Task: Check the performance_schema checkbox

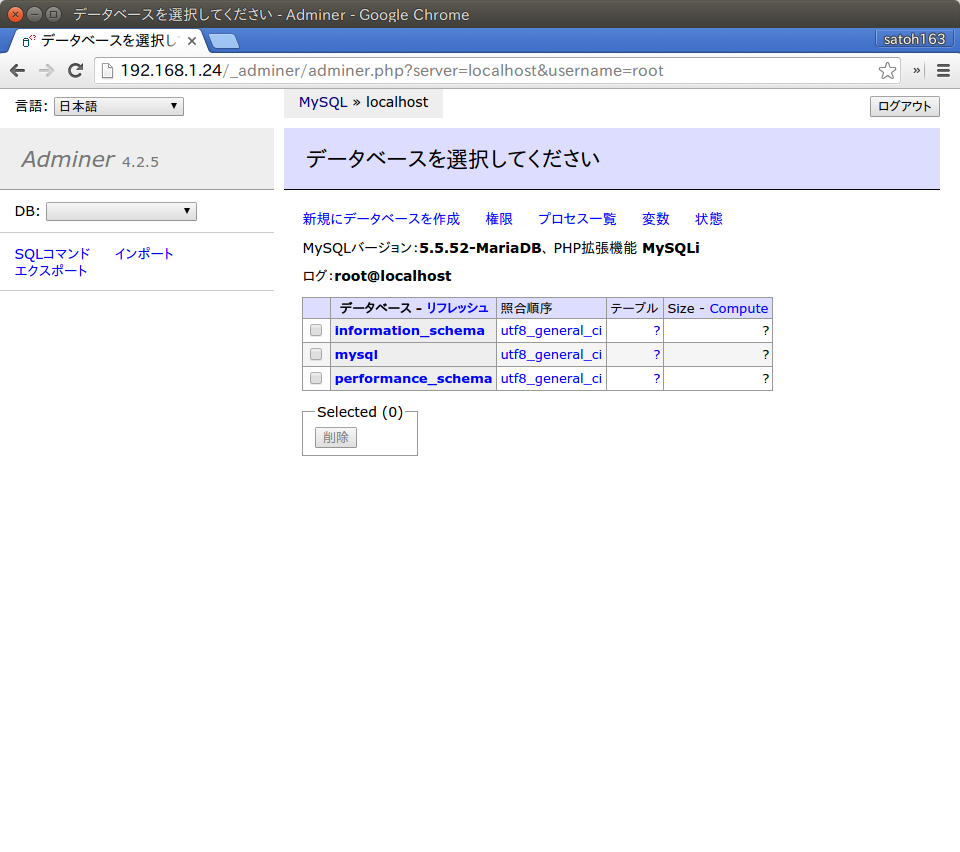Action: (x=316, y=378)
